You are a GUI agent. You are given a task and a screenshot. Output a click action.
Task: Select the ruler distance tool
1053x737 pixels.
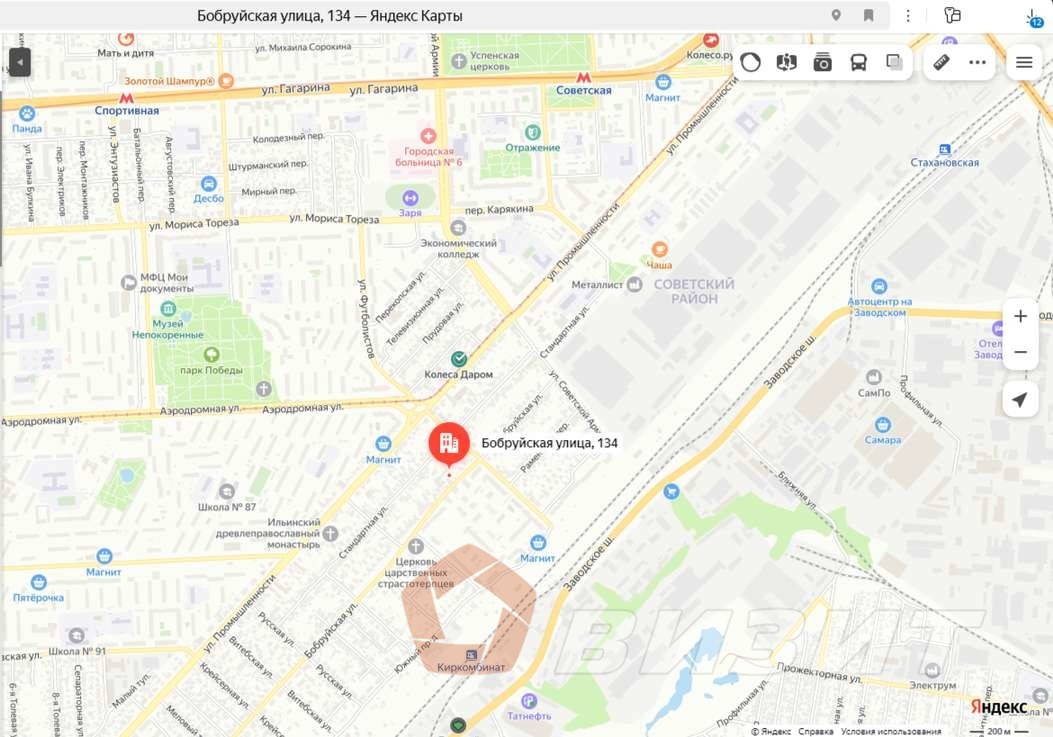(942, 62)
